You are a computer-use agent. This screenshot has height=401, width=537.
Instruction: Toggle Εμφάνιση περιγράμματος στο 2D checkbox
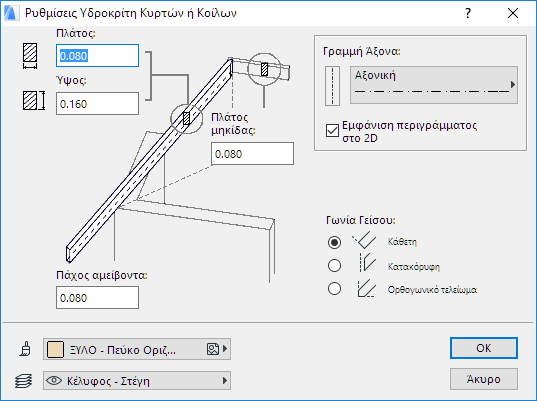point(332,131)
